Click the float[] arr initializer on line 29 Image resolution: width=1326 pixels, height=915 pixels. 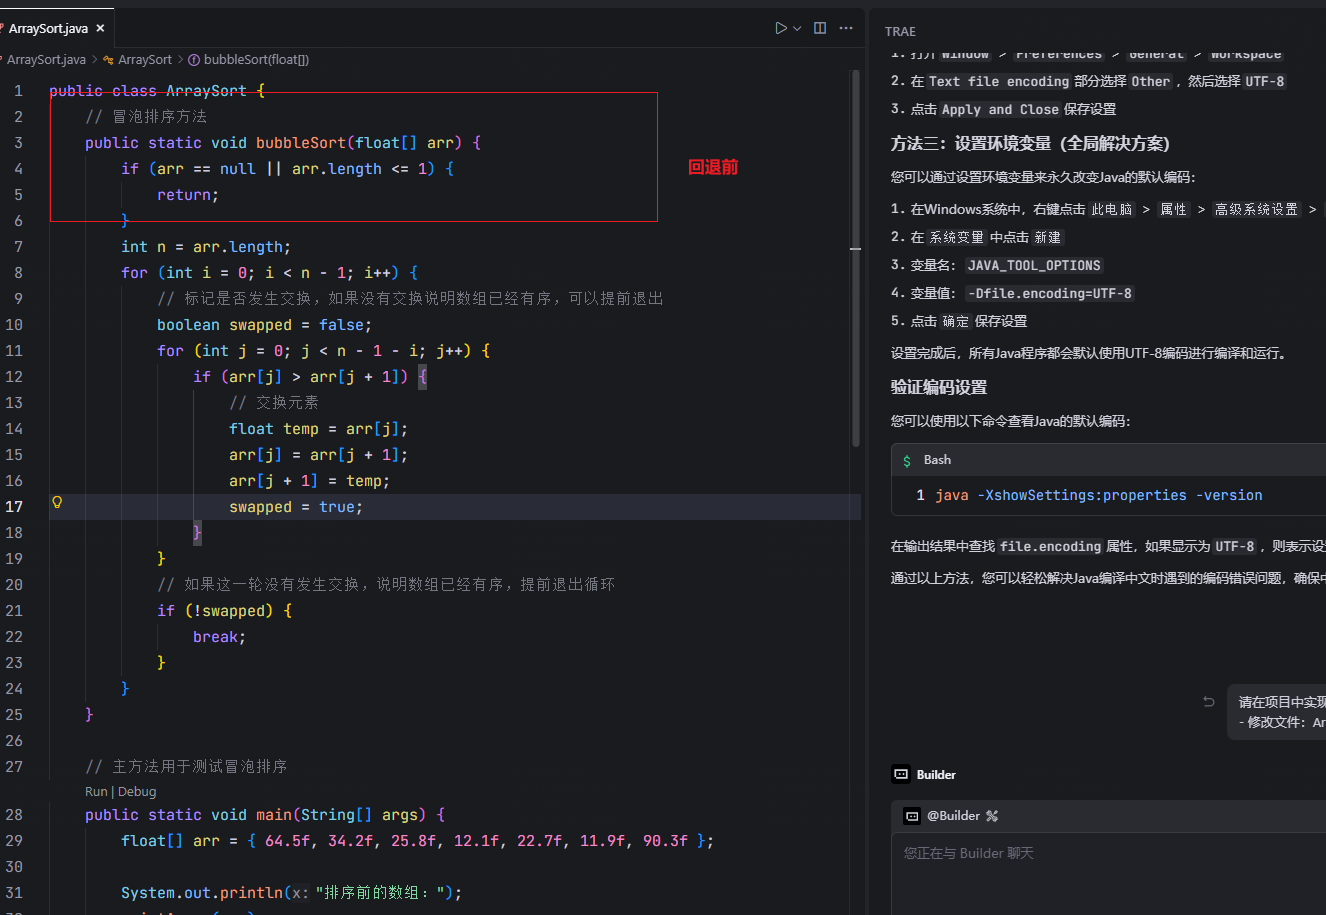point(418,841)
